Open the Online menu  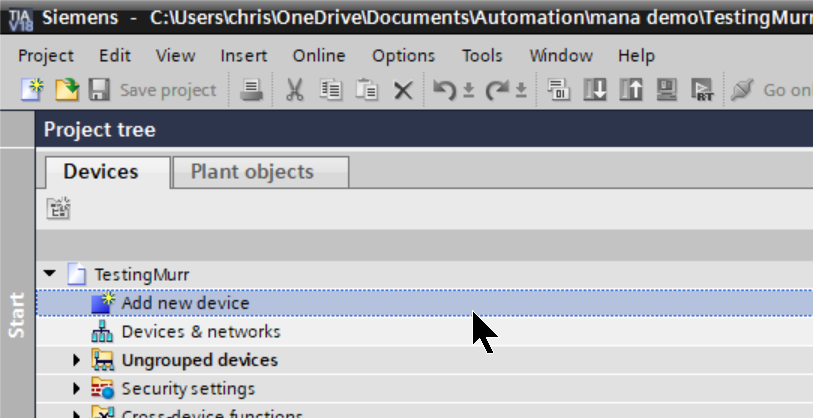coord(319,55)
